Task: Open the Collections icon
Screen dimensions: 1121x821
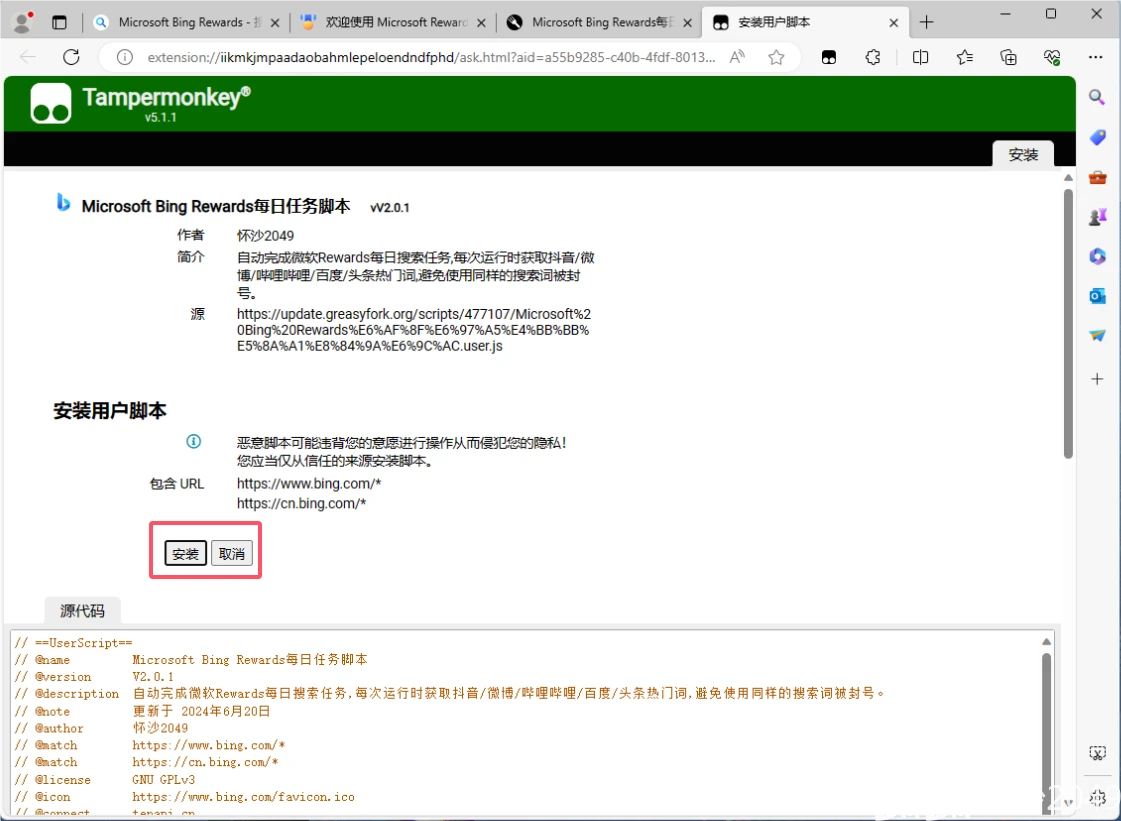Action: pos(1009,57)
